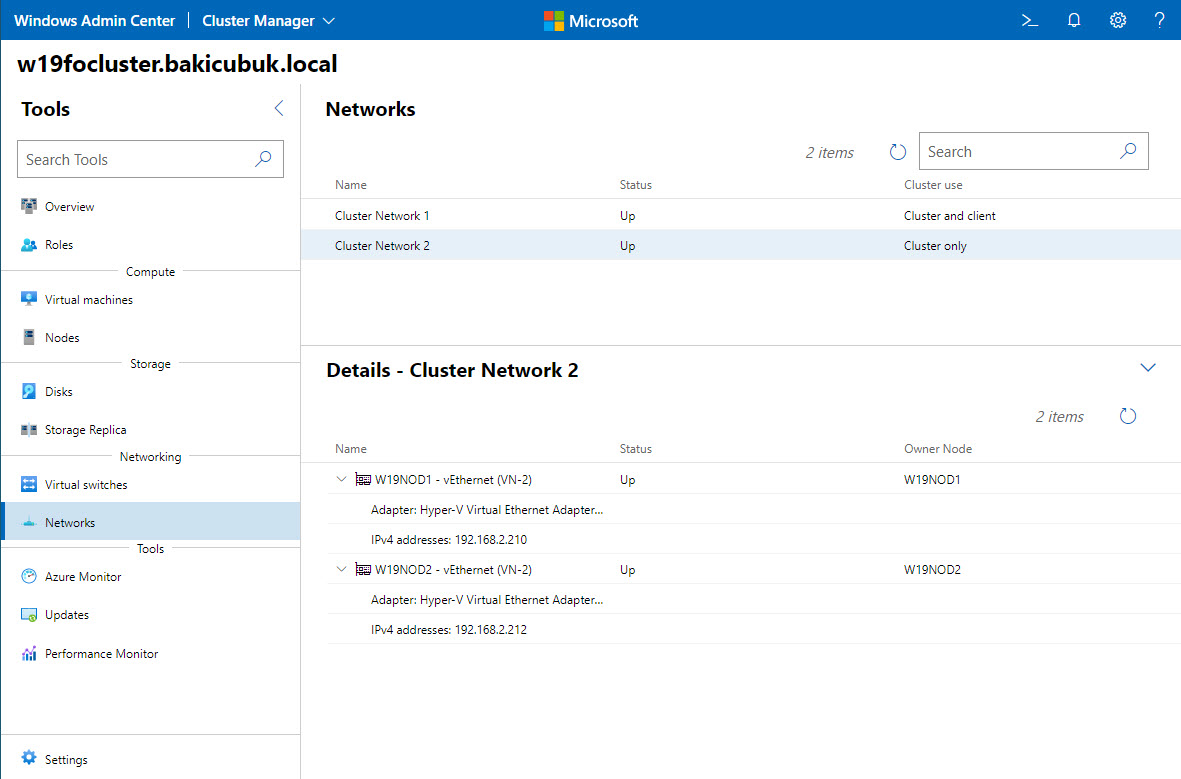Open Storage Replica
Image resolution: width=1181 pixels, height=779 pixels.
click(151, 429)
